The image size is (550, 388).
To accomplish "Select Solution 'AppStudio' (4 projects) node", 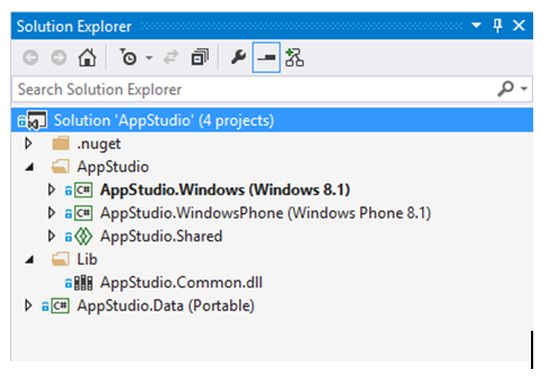I will 272,120.
